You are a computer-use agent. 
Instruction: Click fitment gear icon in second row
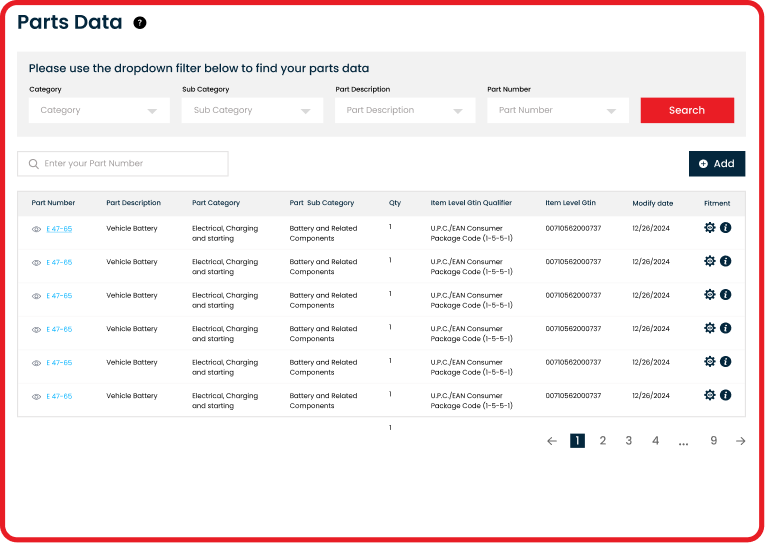(x=709, y=261)
